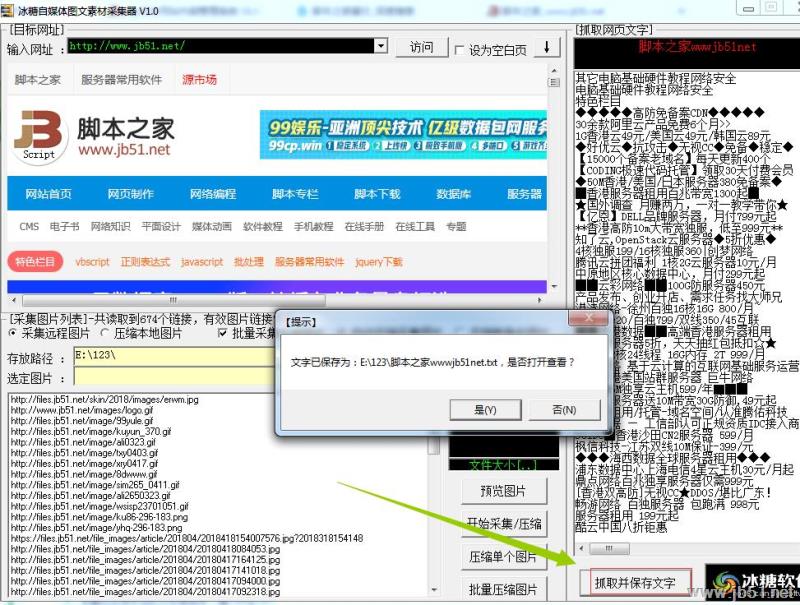This screenshot has height=605, width=800.
Task: Click 是(Y) to open saved file
Action: [x=485, y=410]
